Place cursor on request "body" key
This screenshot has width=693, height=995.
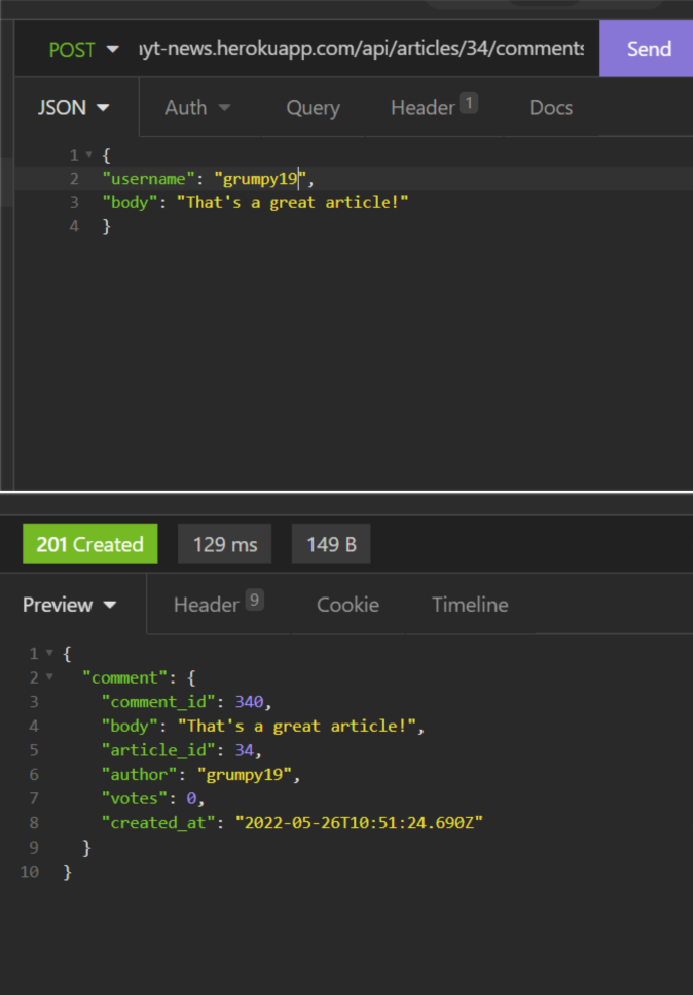tap(130, 203)
